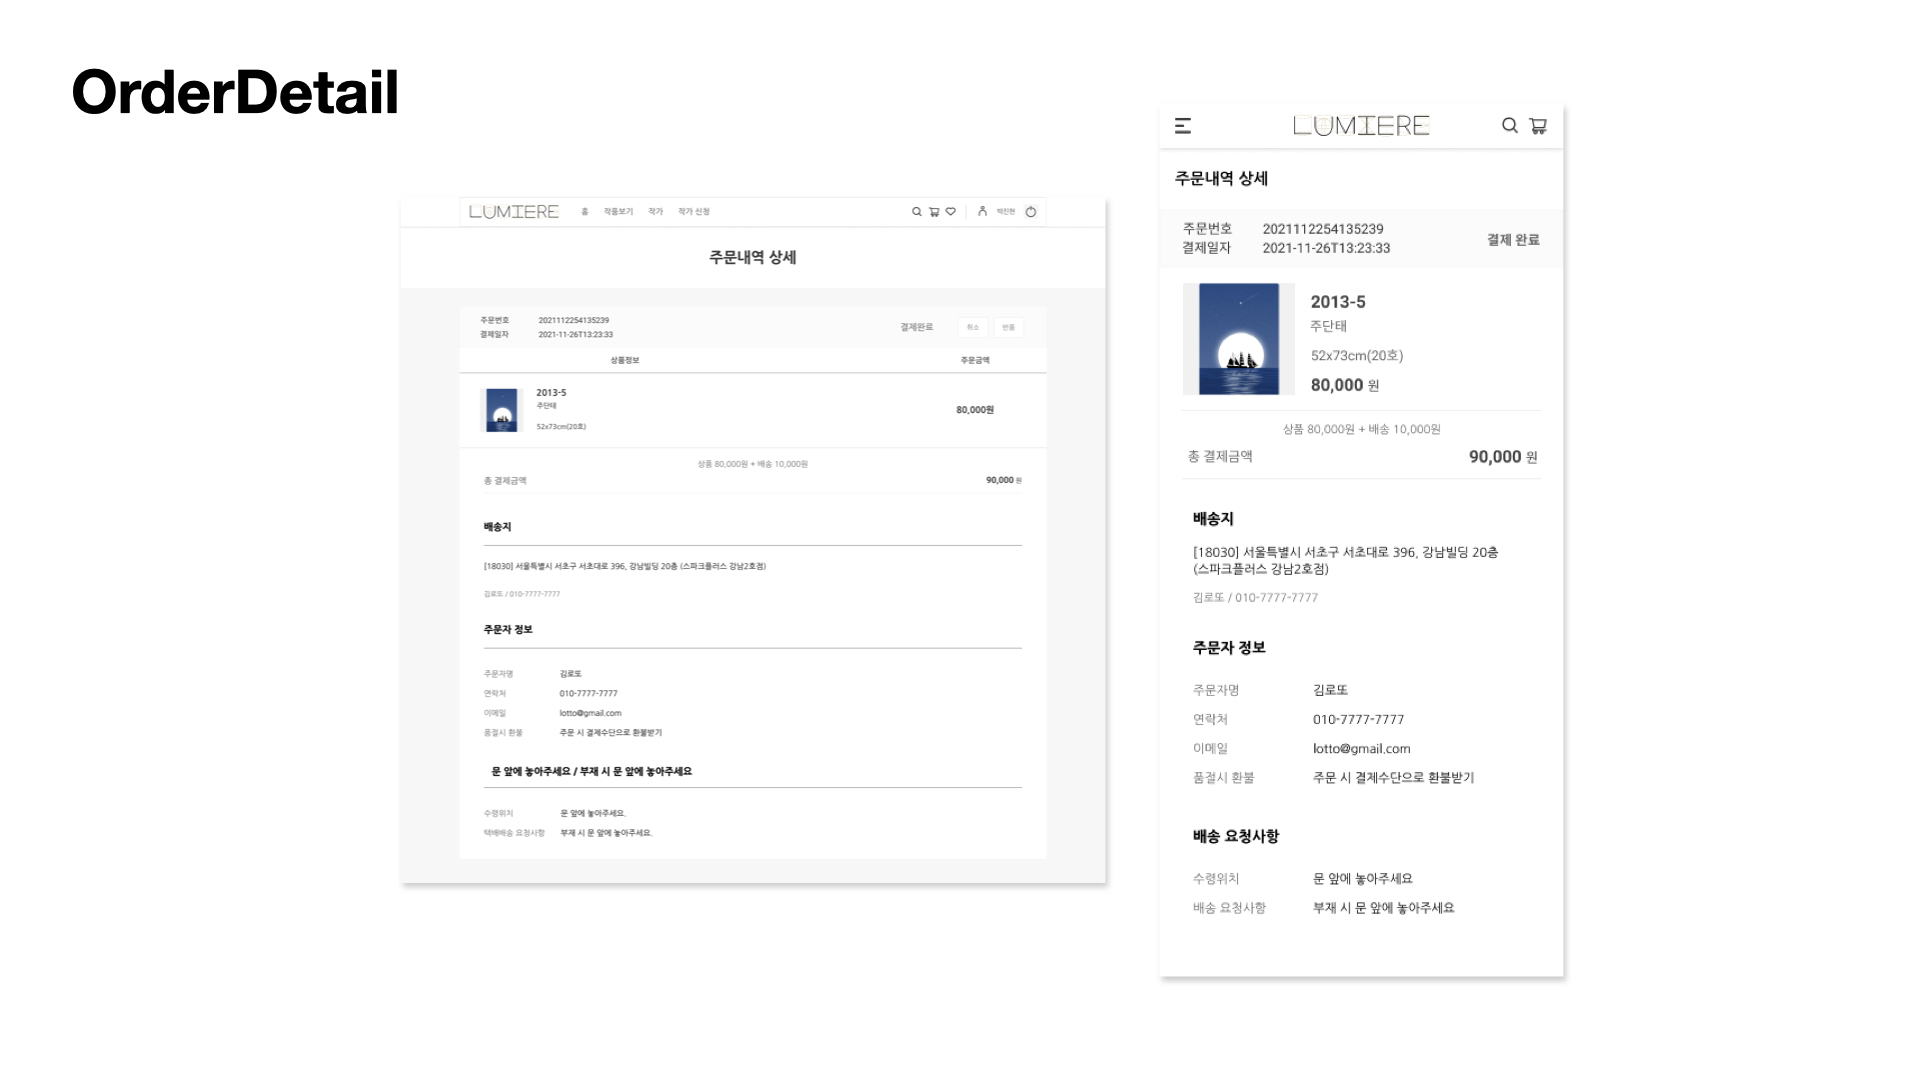Click the 결제 완료 status in the mobile view

click(x=1513, y=240)
